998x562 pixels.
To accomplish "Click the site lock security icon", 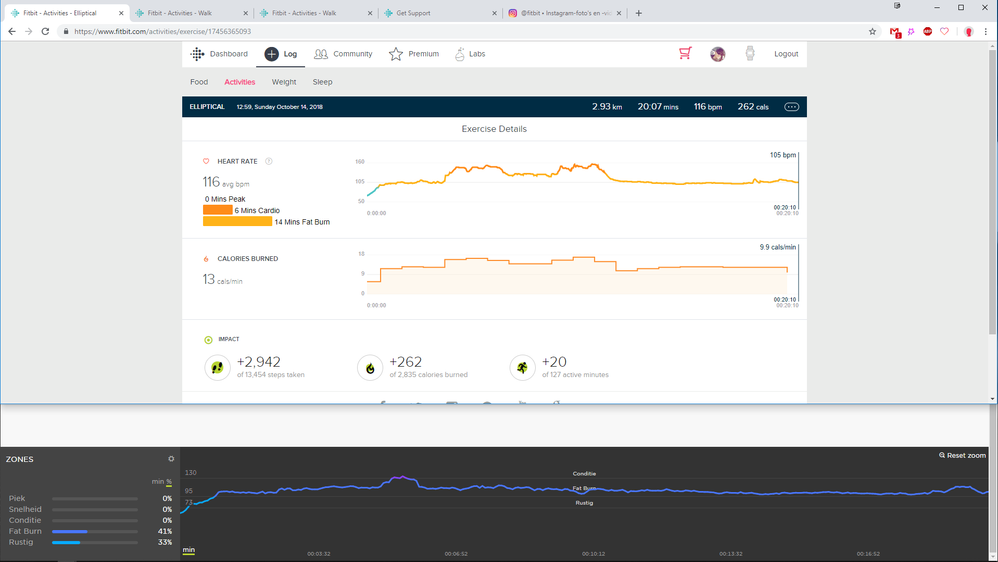I will tap(66, 31).
